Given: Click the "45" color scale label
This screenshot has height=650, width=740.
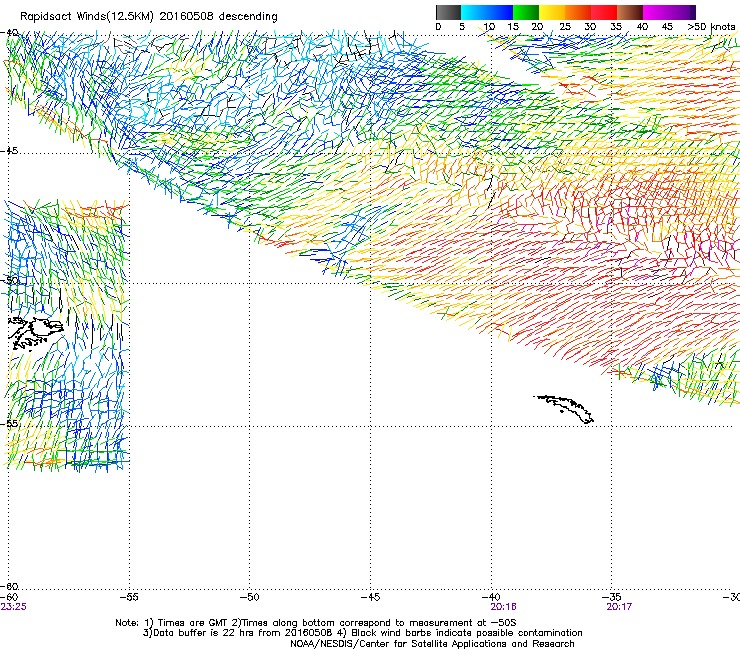Looking at the screenshot, I should (667, 26).
